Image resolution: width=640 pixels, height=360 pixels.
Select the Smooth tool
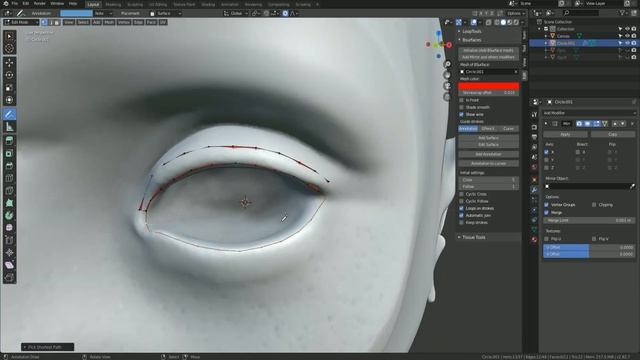[9, 228]
